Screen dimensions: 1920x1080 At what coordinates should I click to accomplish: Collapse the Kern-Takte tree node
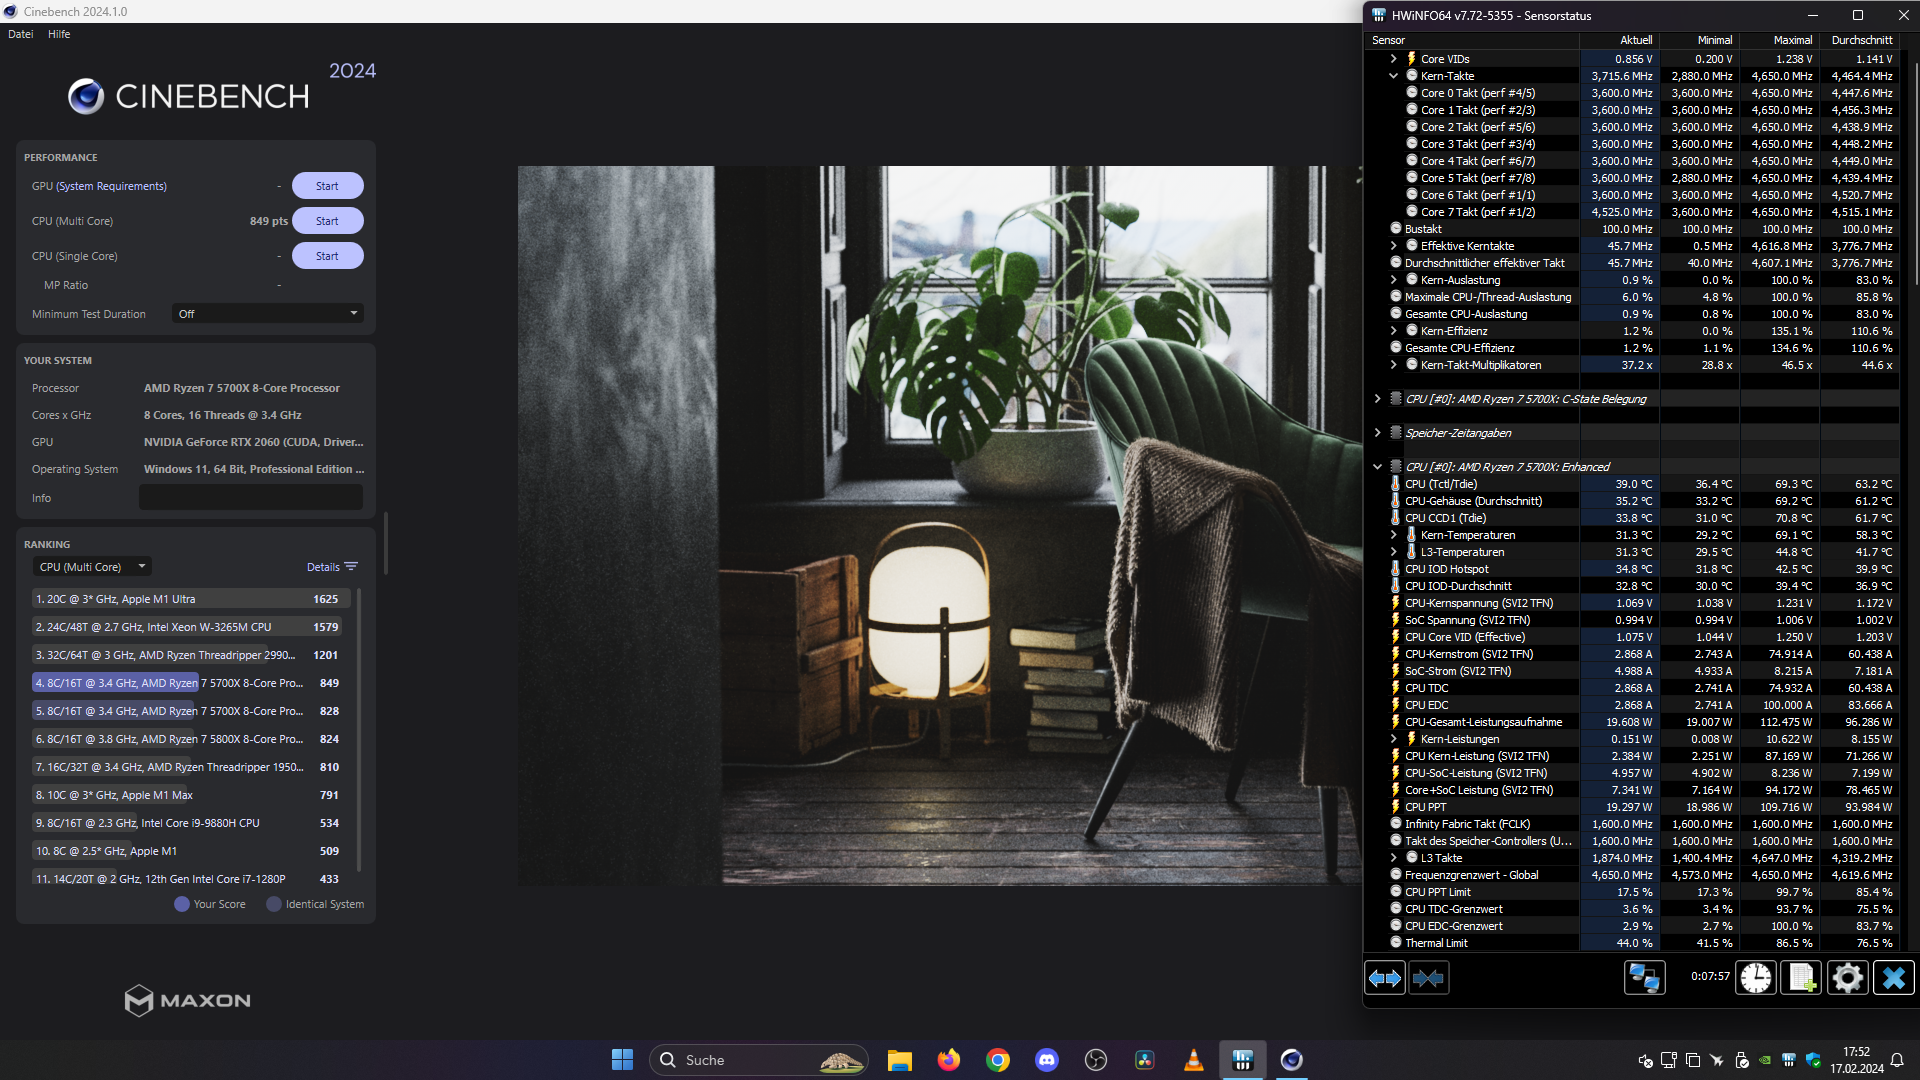[1393, 76]
